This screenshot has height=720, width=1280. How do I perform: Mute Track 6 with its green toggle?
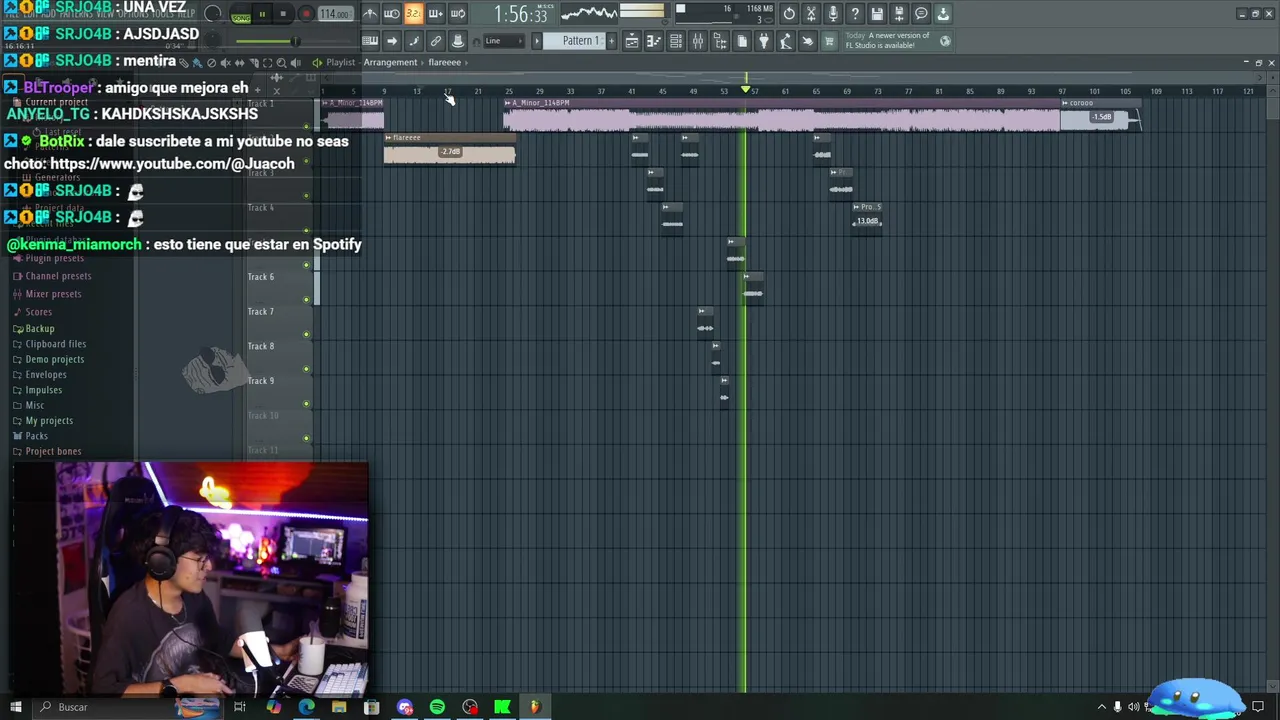pyautogui.click(x=306, y=299)
